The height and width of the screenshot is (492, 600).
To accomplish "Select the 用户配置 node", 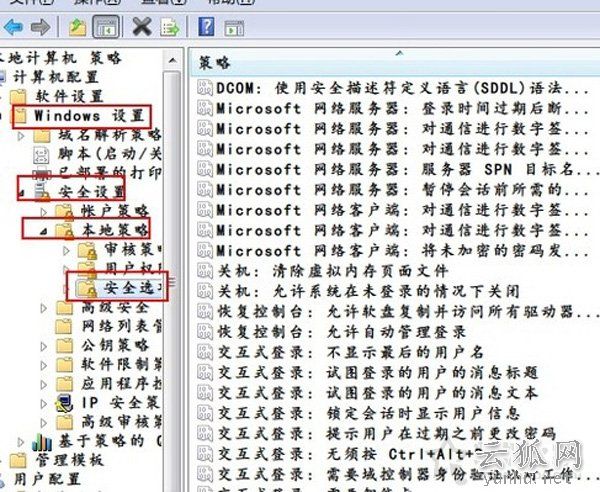I will (x=47, y=479).
